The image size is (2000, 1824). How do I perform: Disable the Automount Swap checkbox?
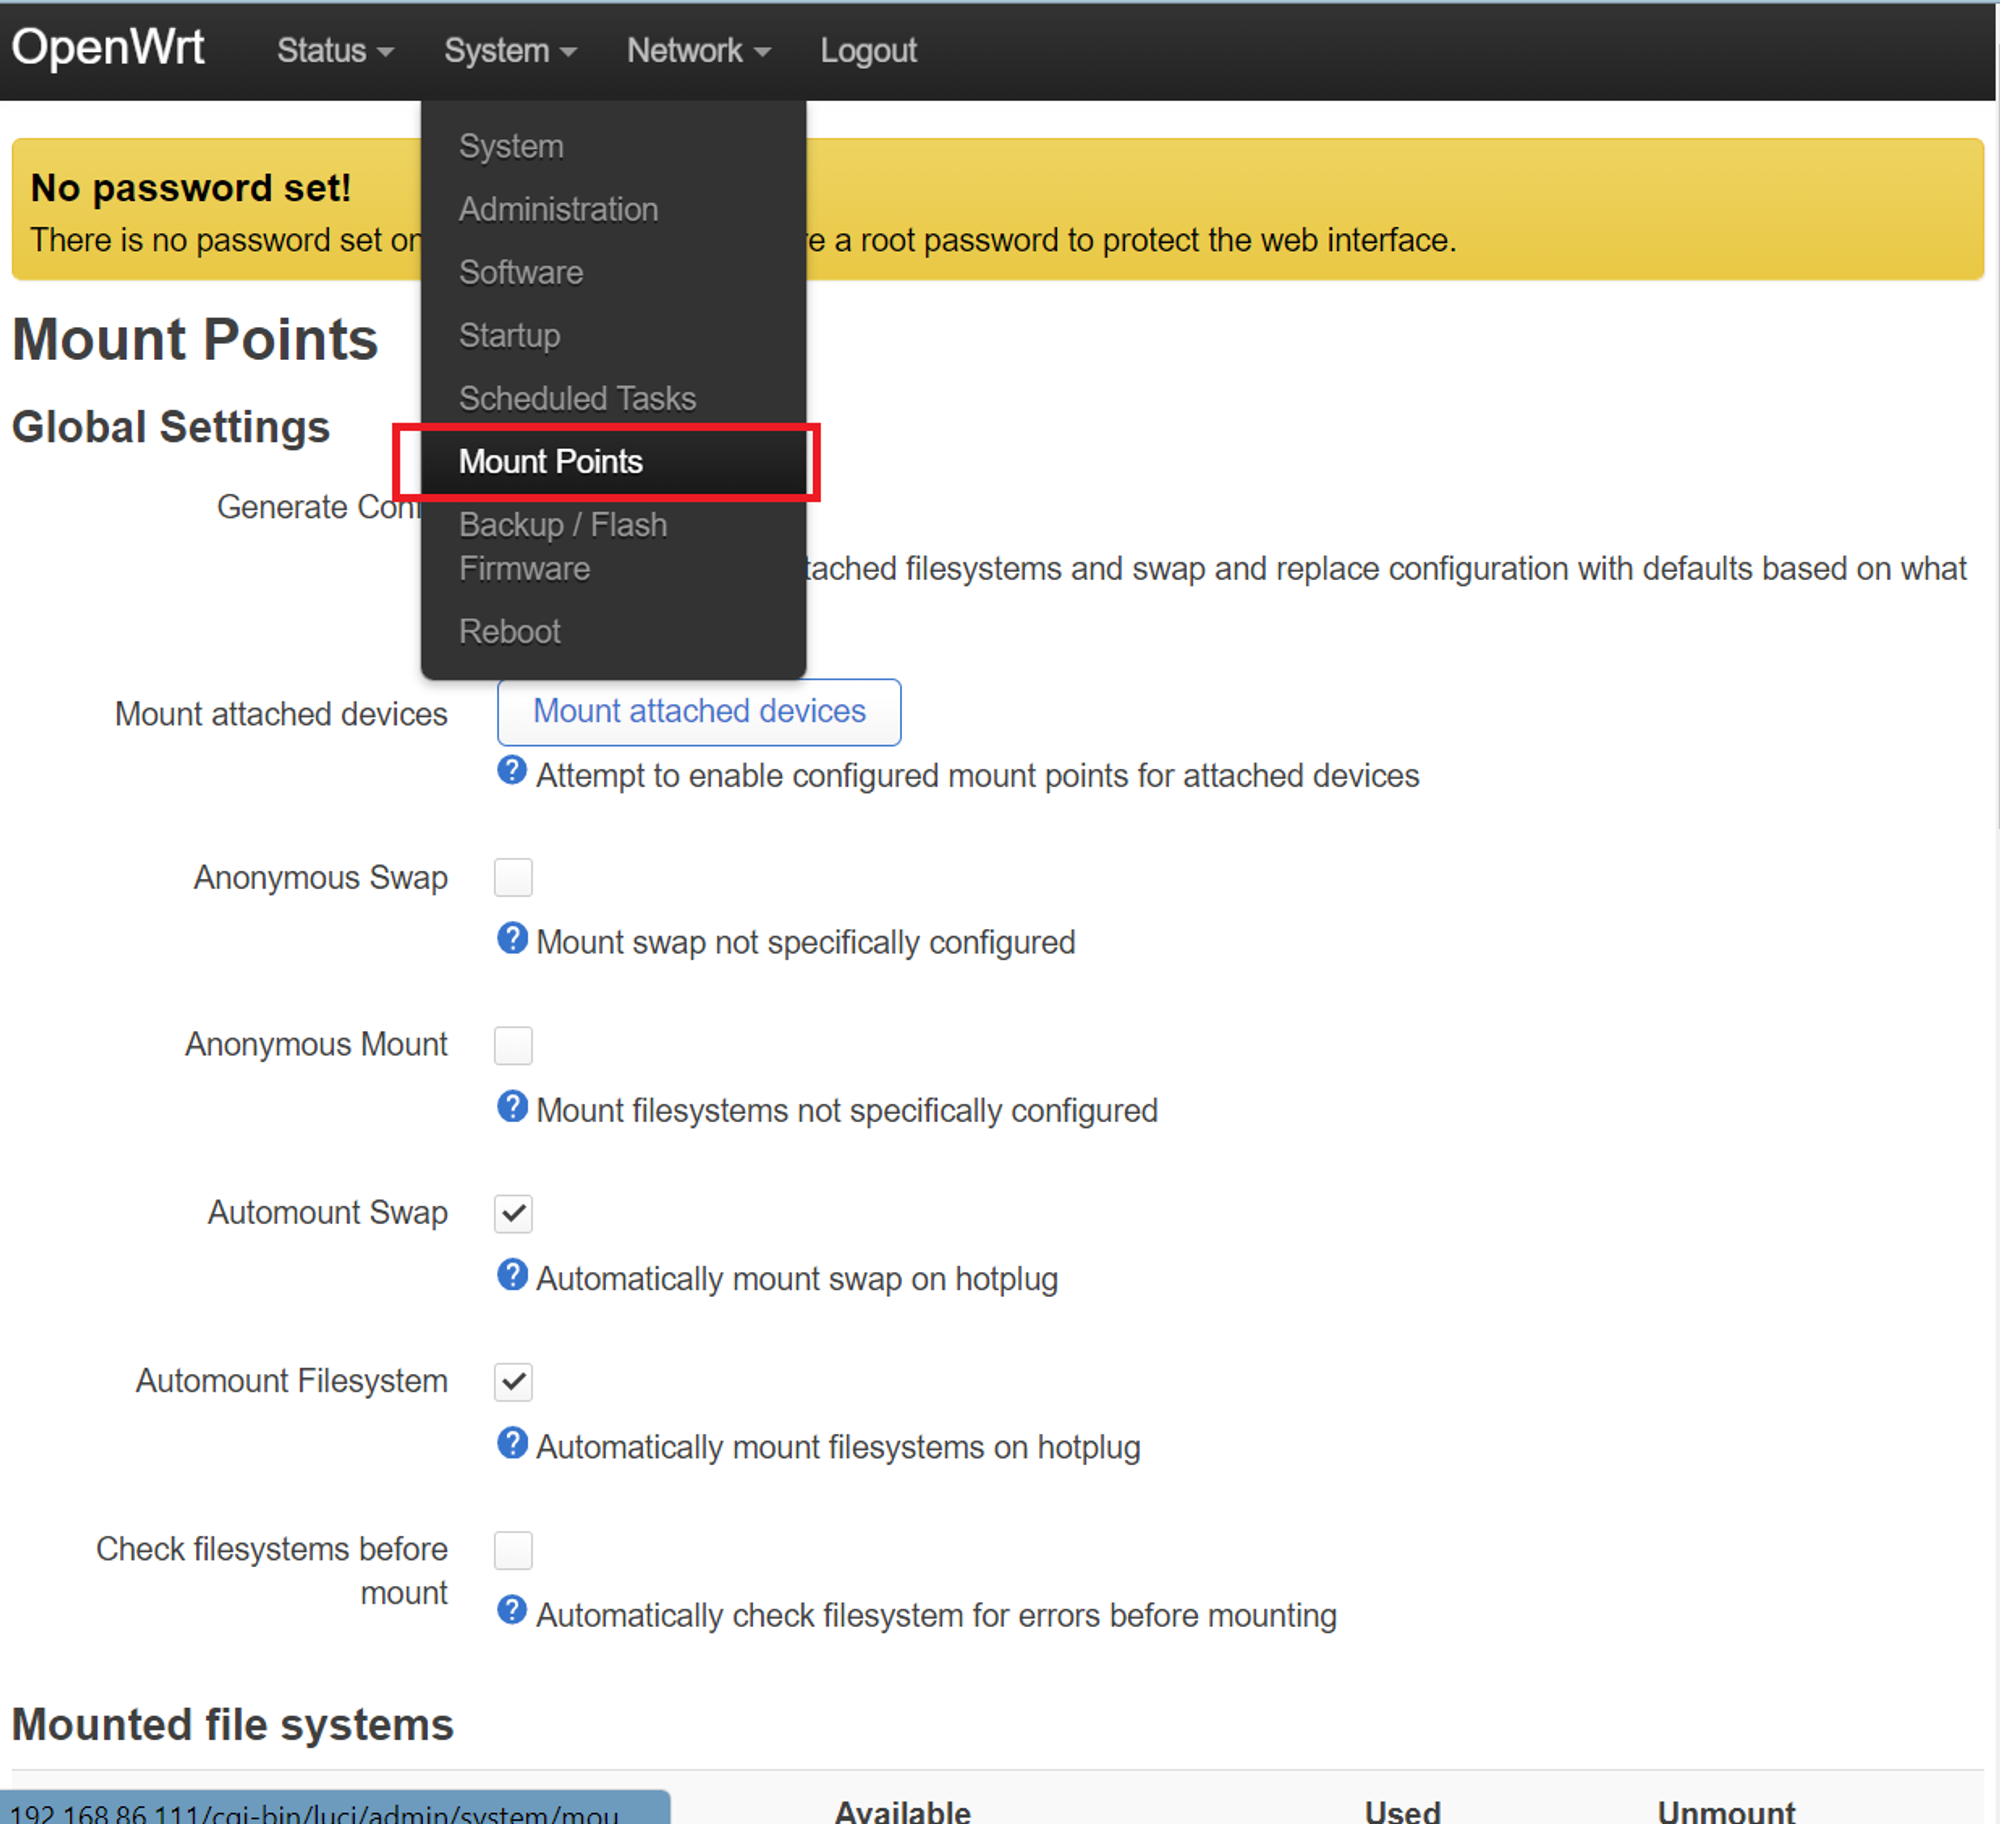513,1213
